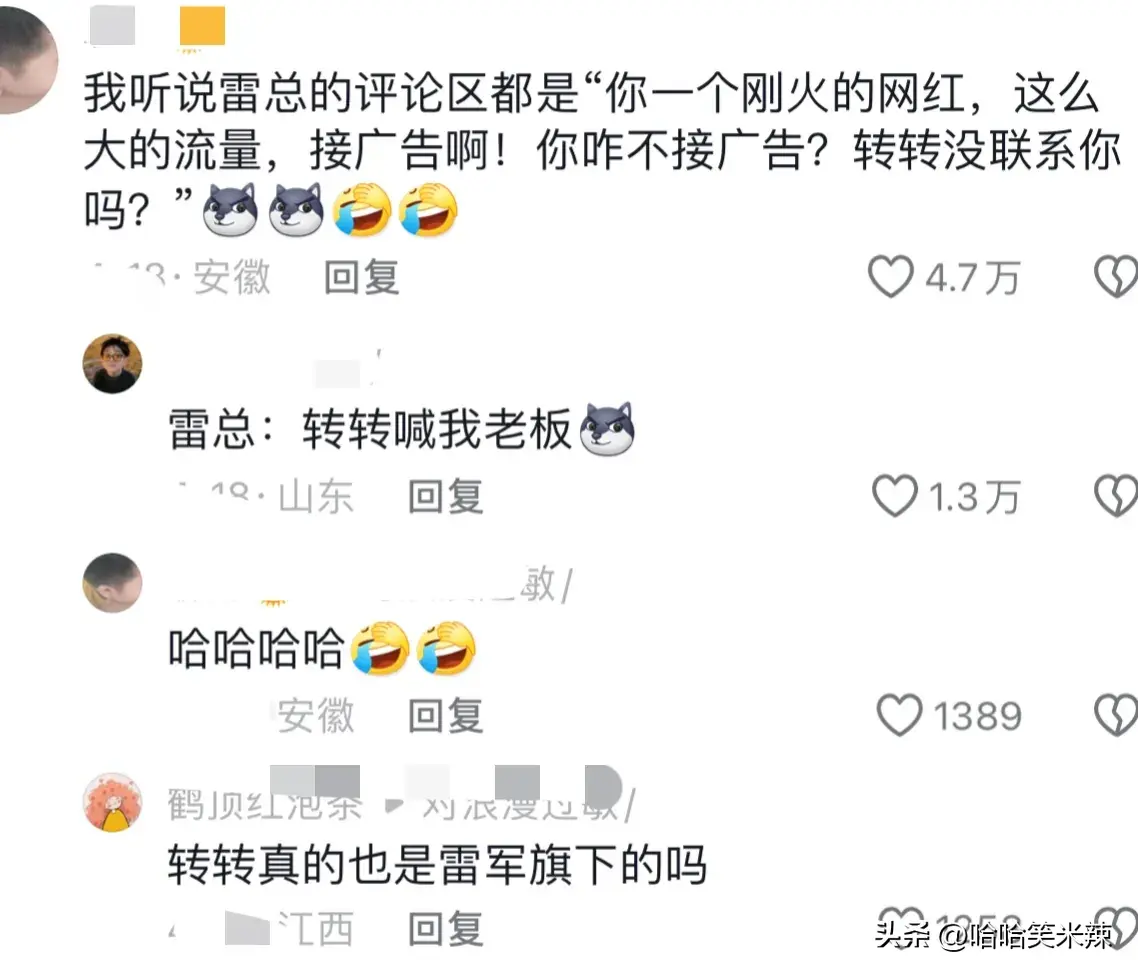This screenshot has width=1138, height=975.
Task: Reply to the 江西 user's comment
Action: 446,929
